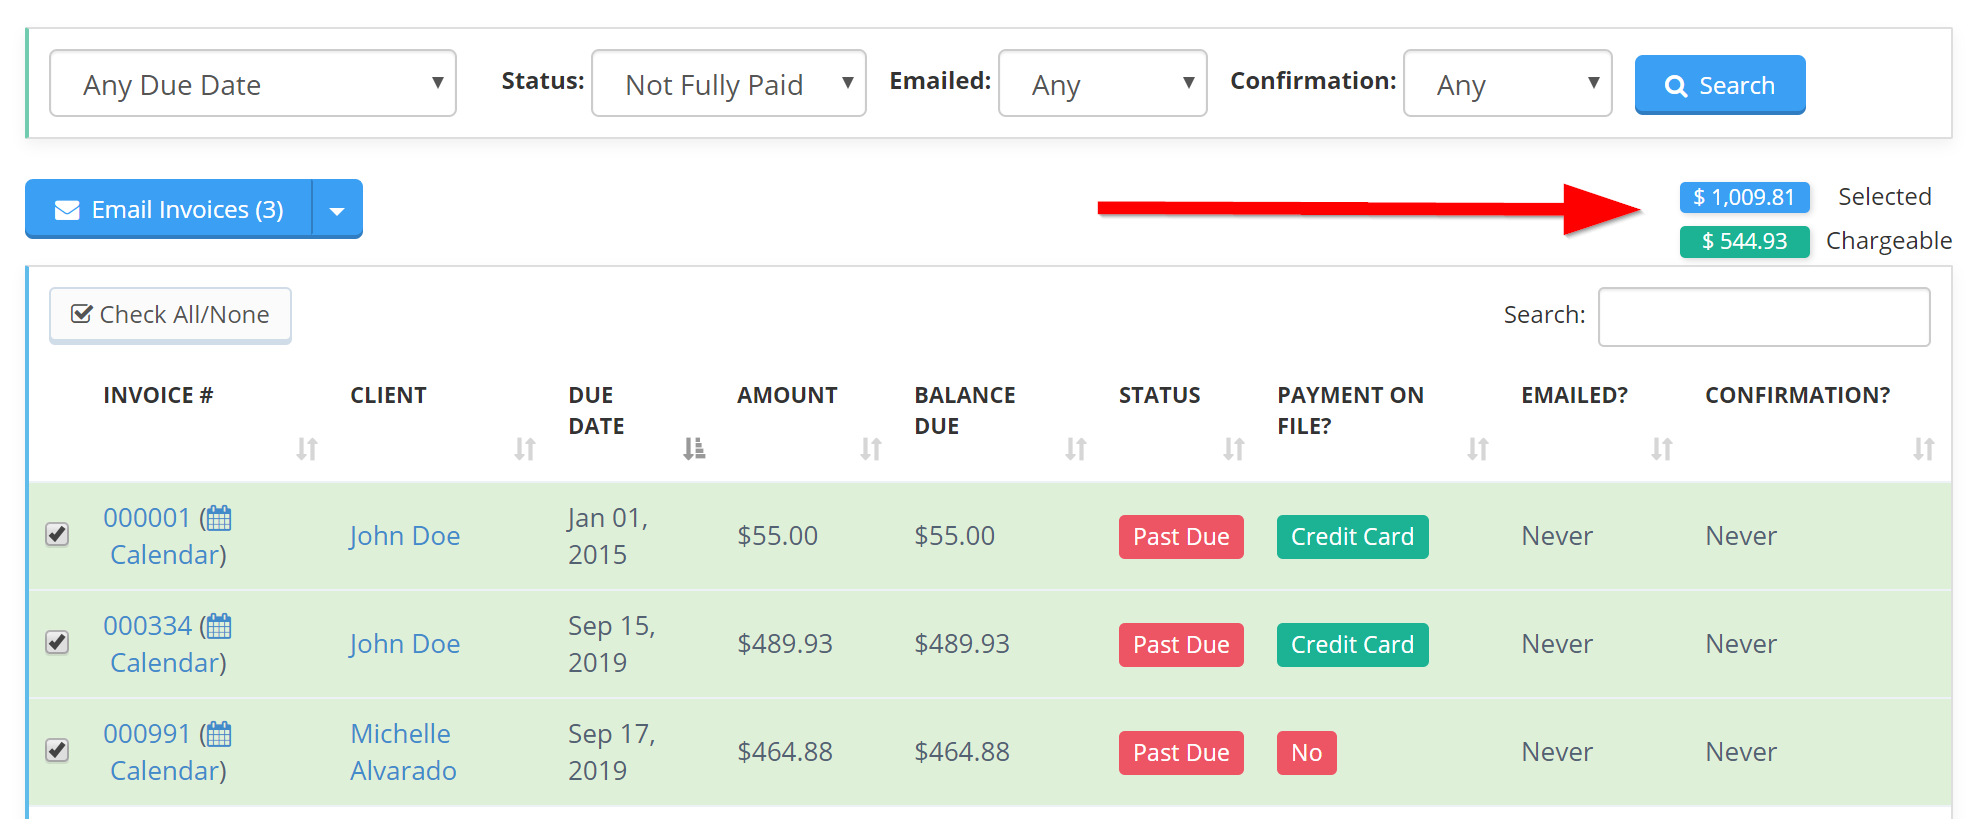Open invoice 000334 link
Screen dimensions: 1981x819
click(147, 626)
